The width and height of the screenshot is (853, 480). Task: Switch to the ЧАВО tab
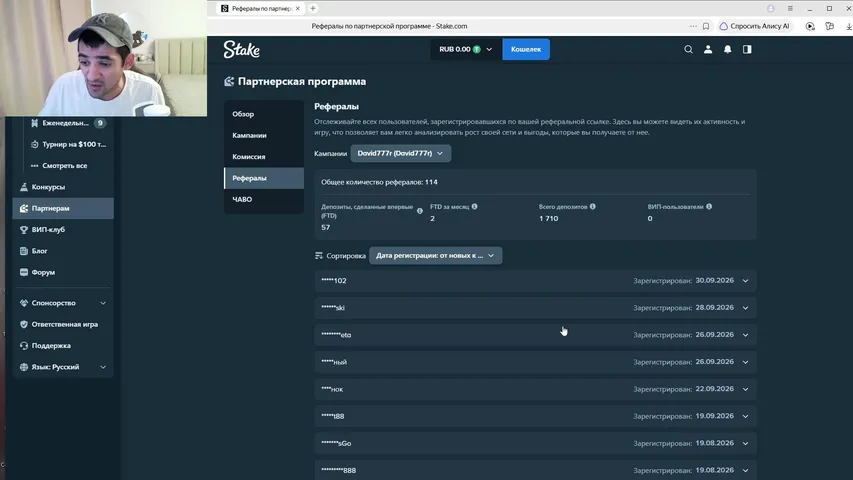(264, 200)
